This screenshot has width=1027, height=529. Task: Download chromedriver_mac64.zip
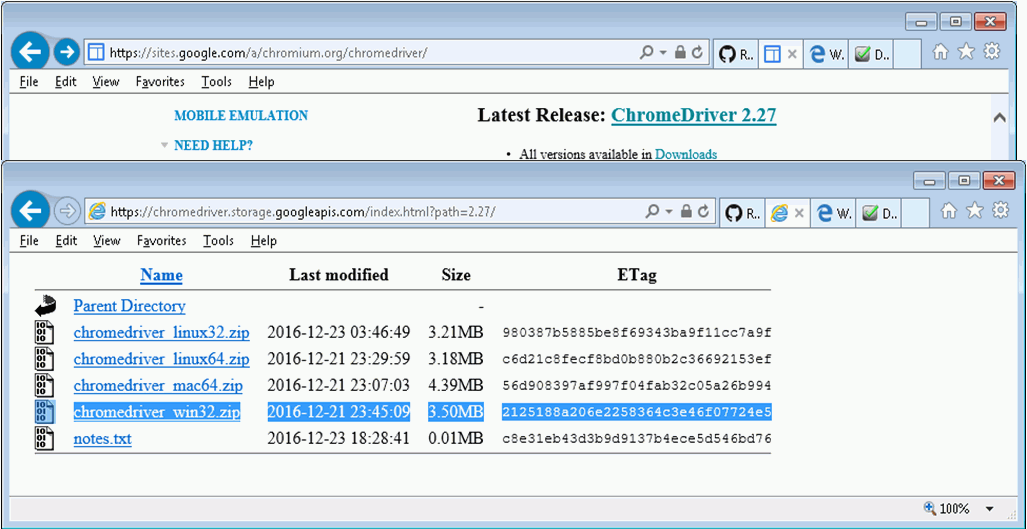pyautogui.click(x=158, y=386)
